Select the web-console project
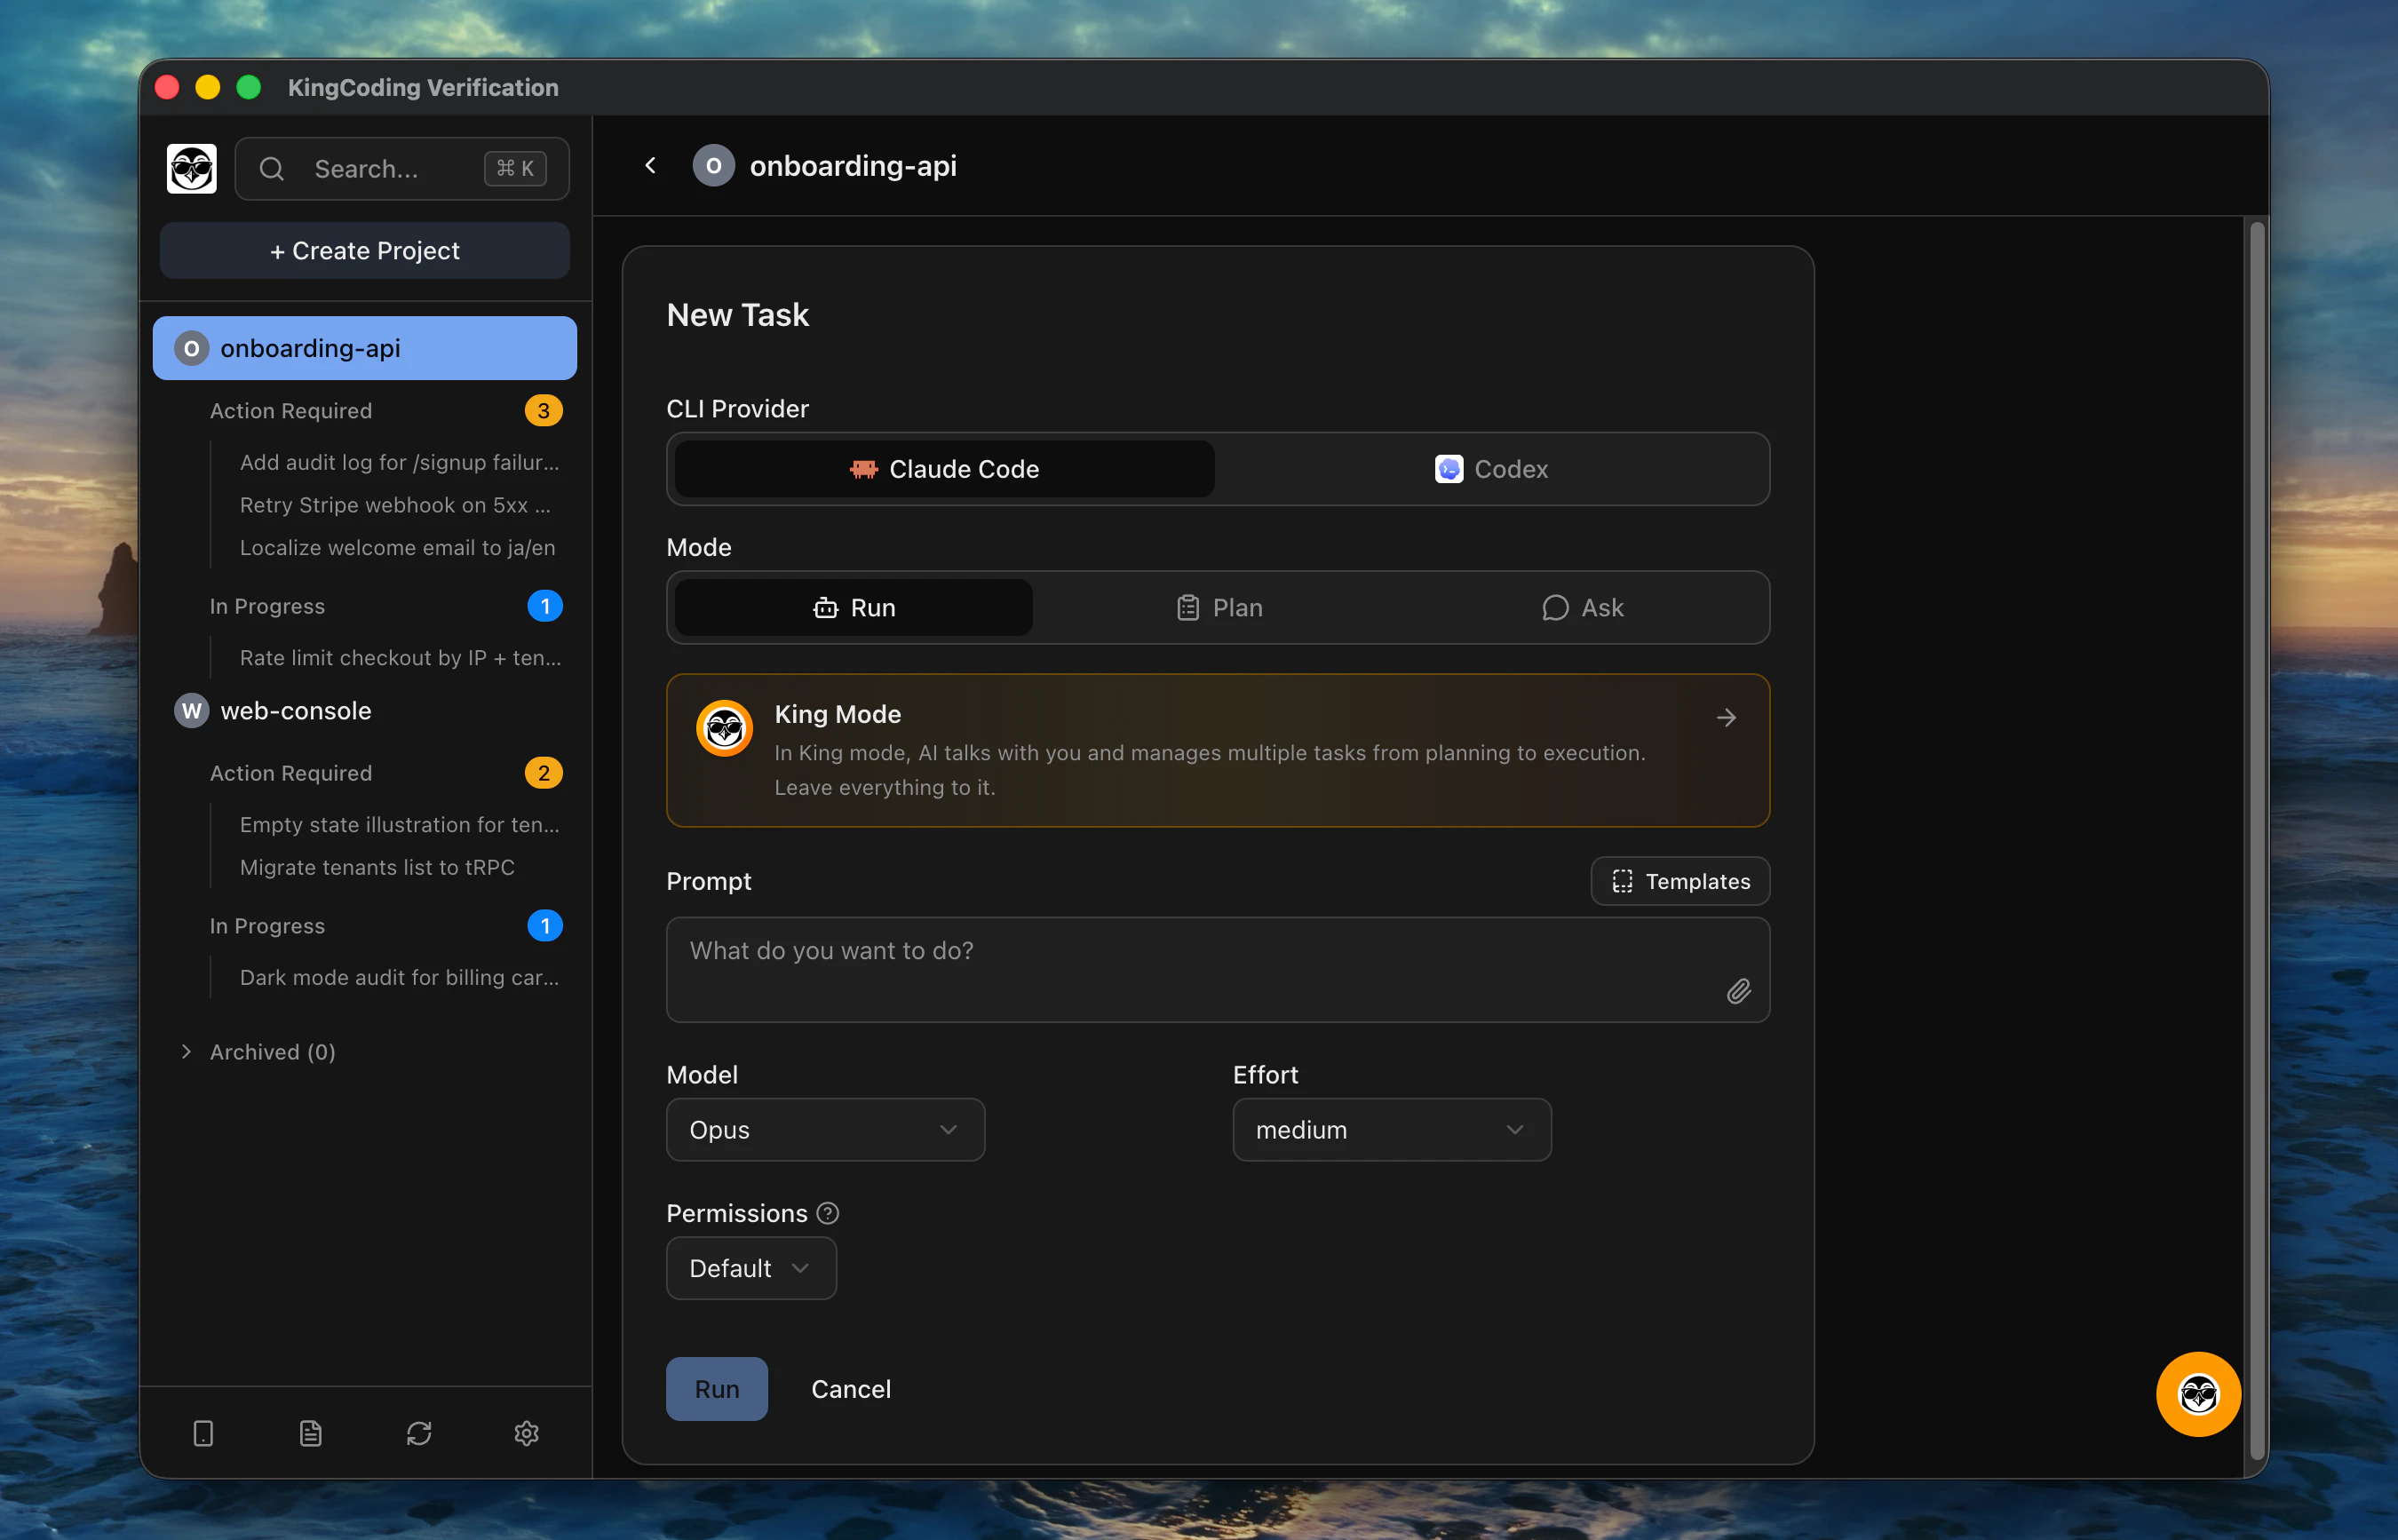The height and width of the screenshot is (1540, 2398). pos(294,710)
